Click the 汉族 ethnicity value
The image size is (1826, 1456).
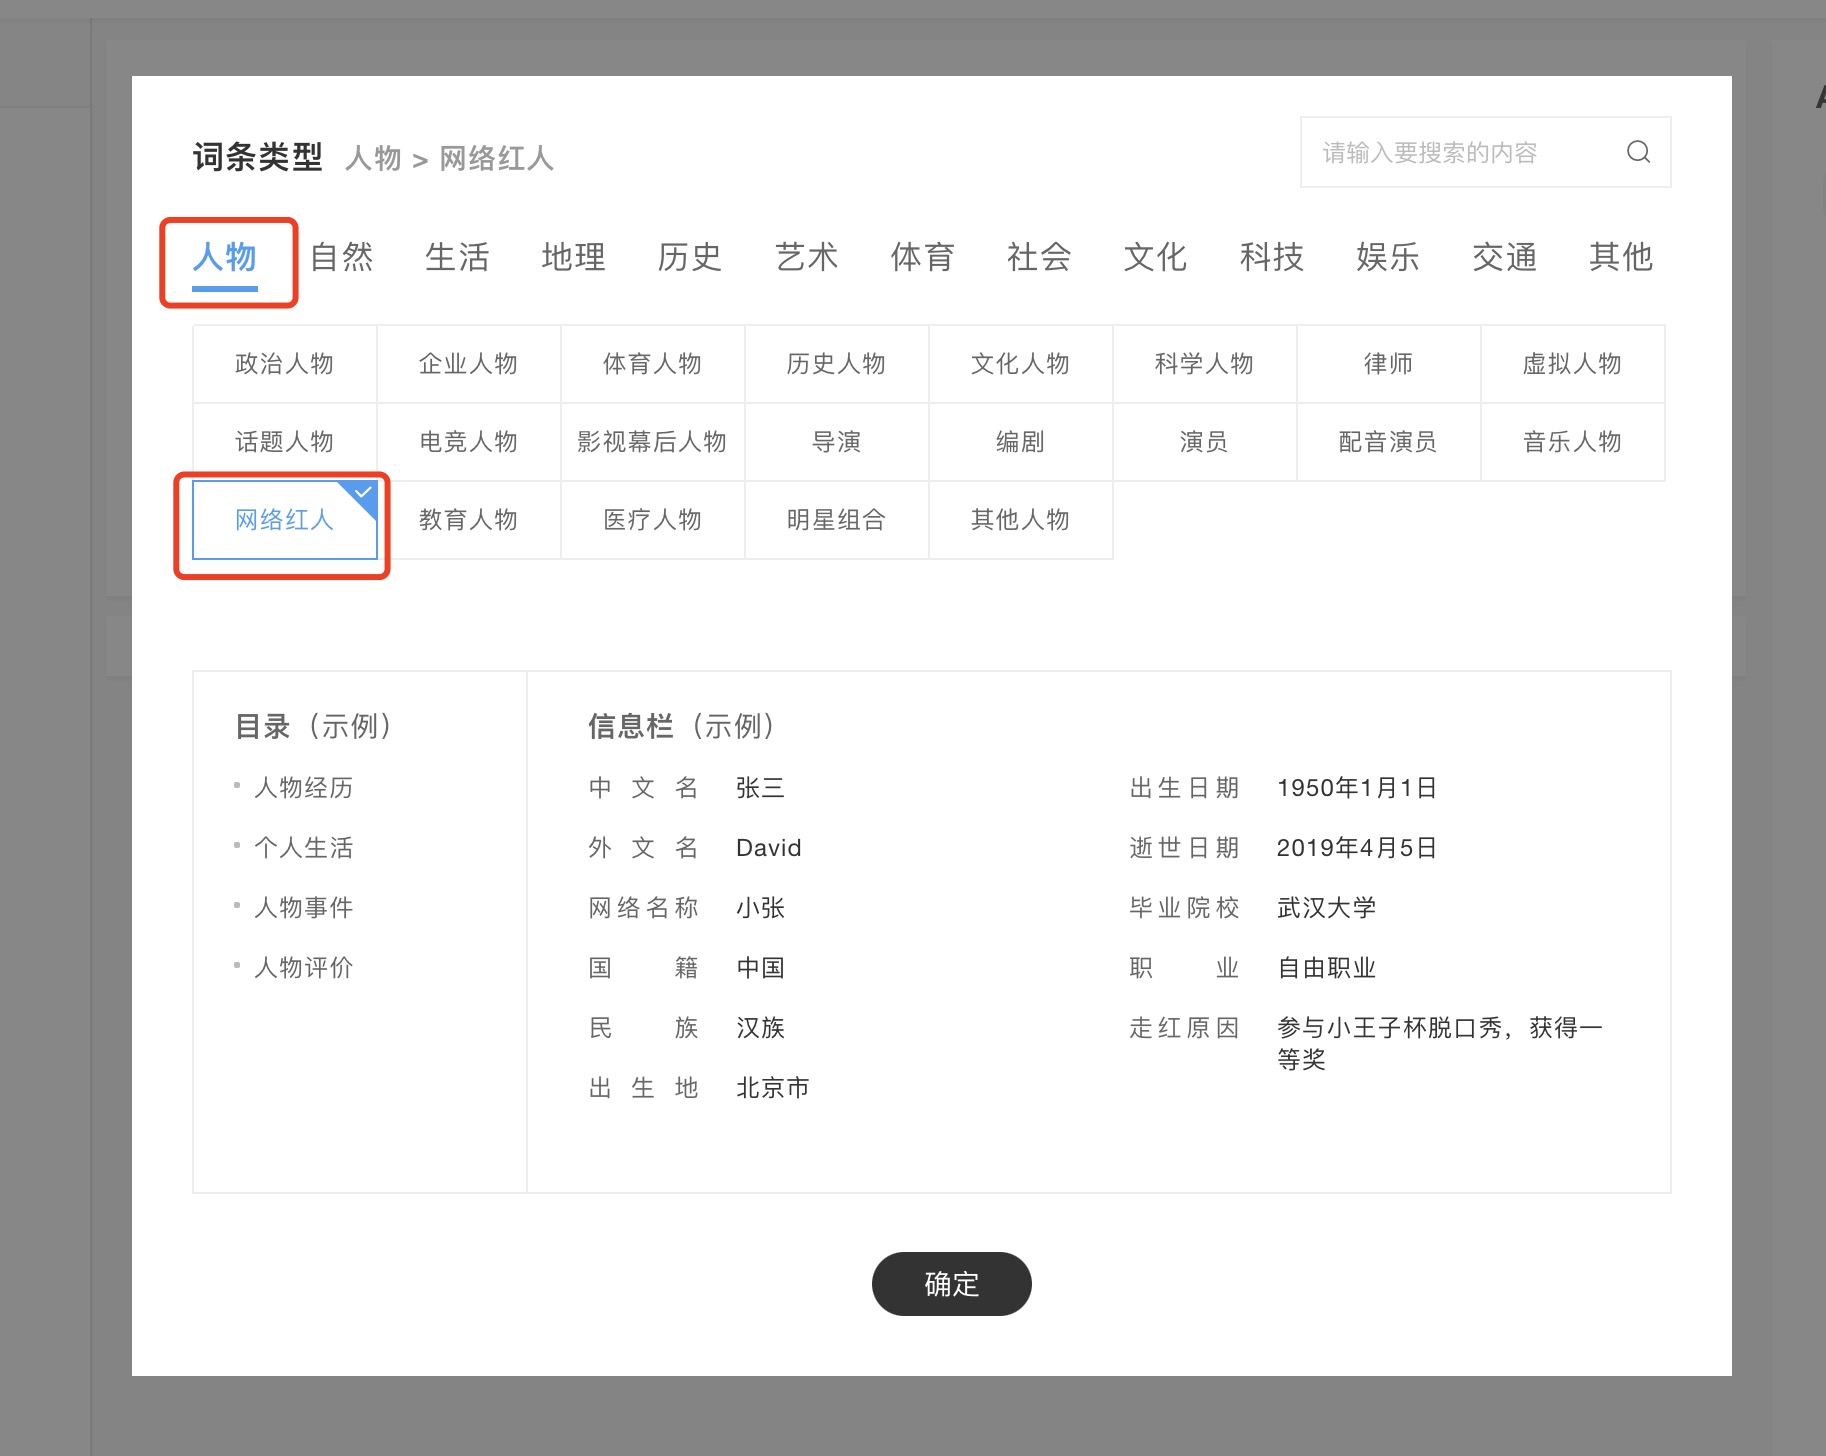click(x=760, y=1028)
